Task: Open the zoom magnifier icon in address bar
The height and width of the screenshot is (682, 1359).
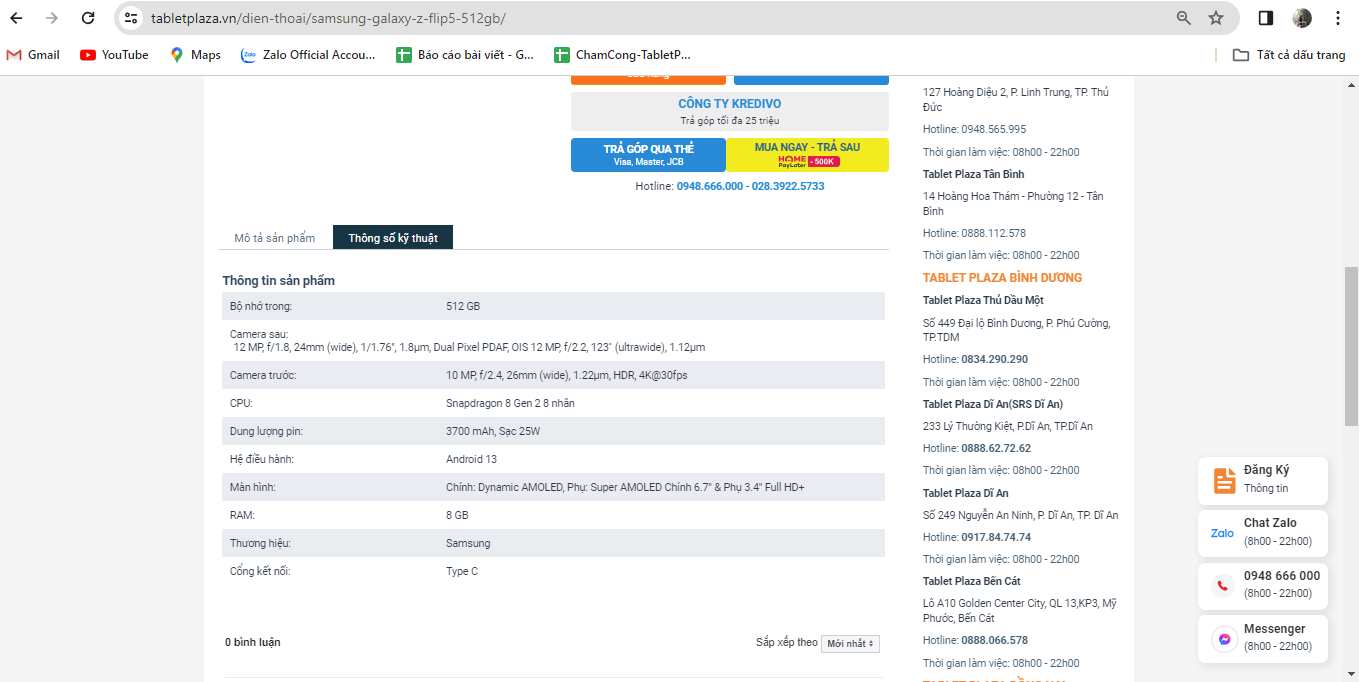Action: (x=1184, y=18)
